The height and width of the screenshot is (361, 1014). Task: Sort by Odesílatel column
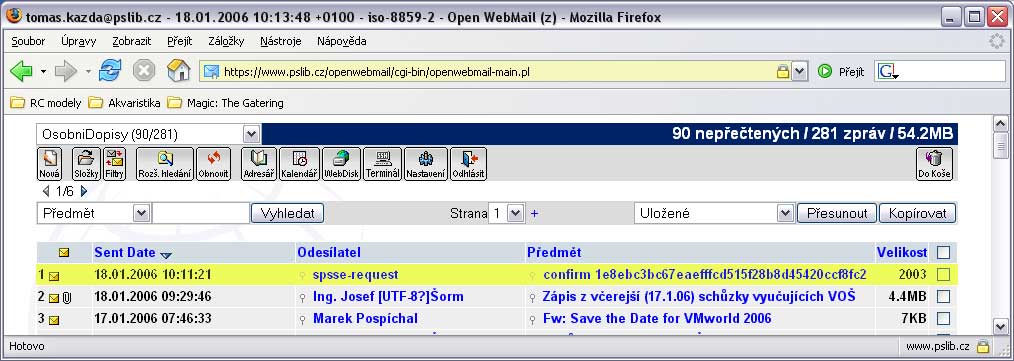point(329,252)
